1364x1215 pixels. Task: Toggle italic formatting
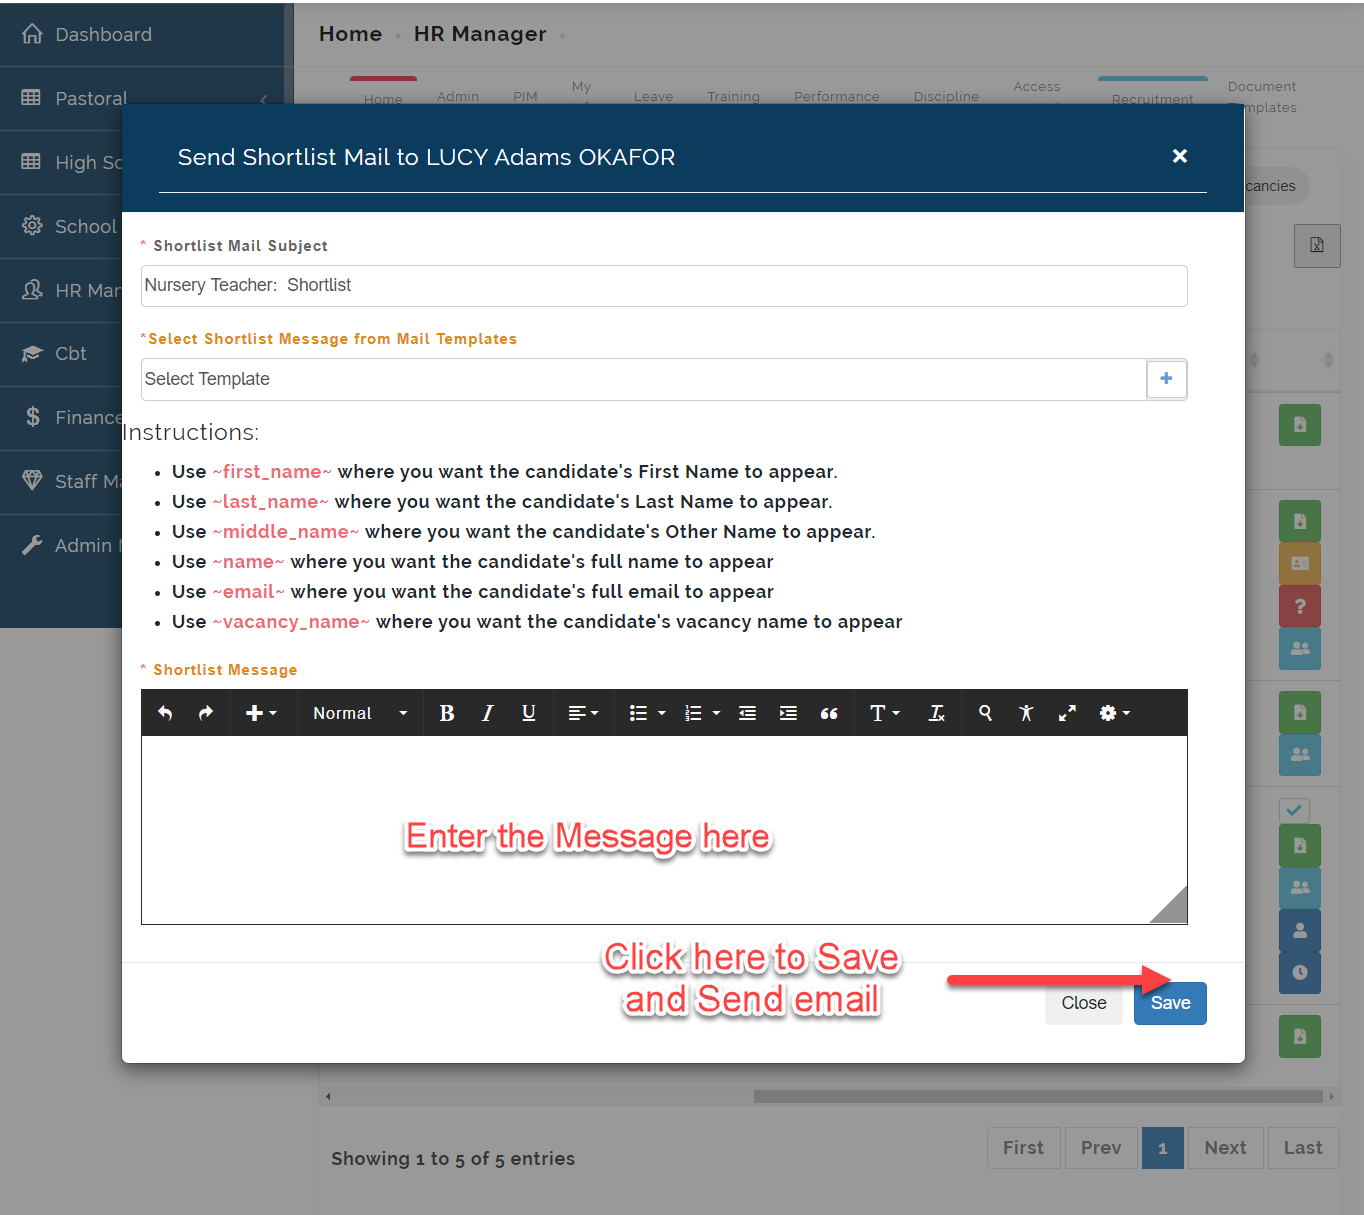tap(488, 713)
